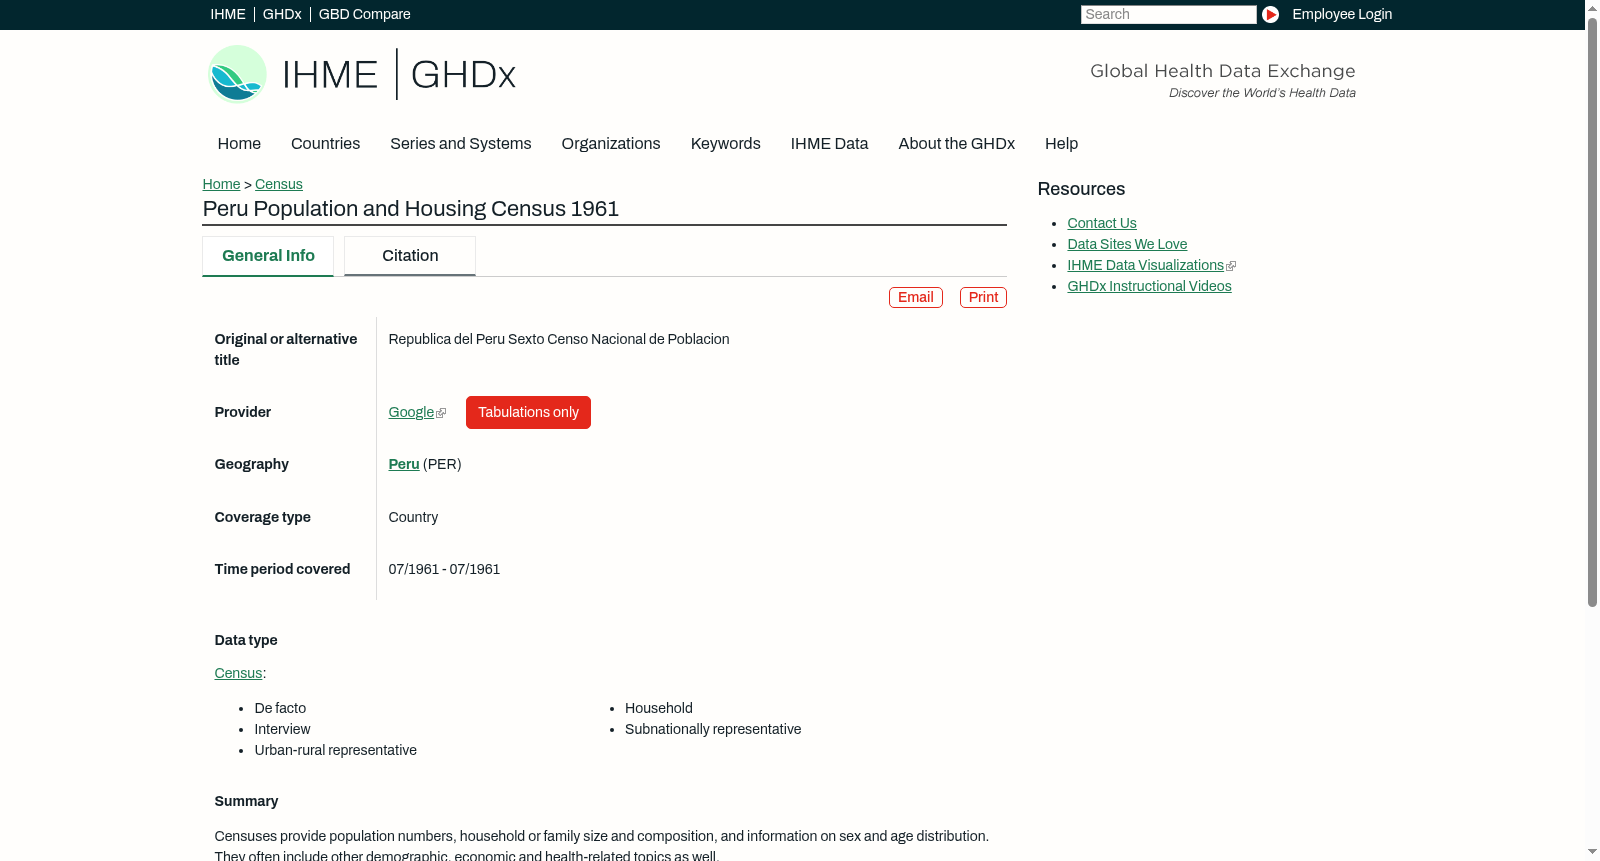The width and height of the screenshot is (1600, 861).
Task: Open the About the GHDx menu
Action: 957,143
